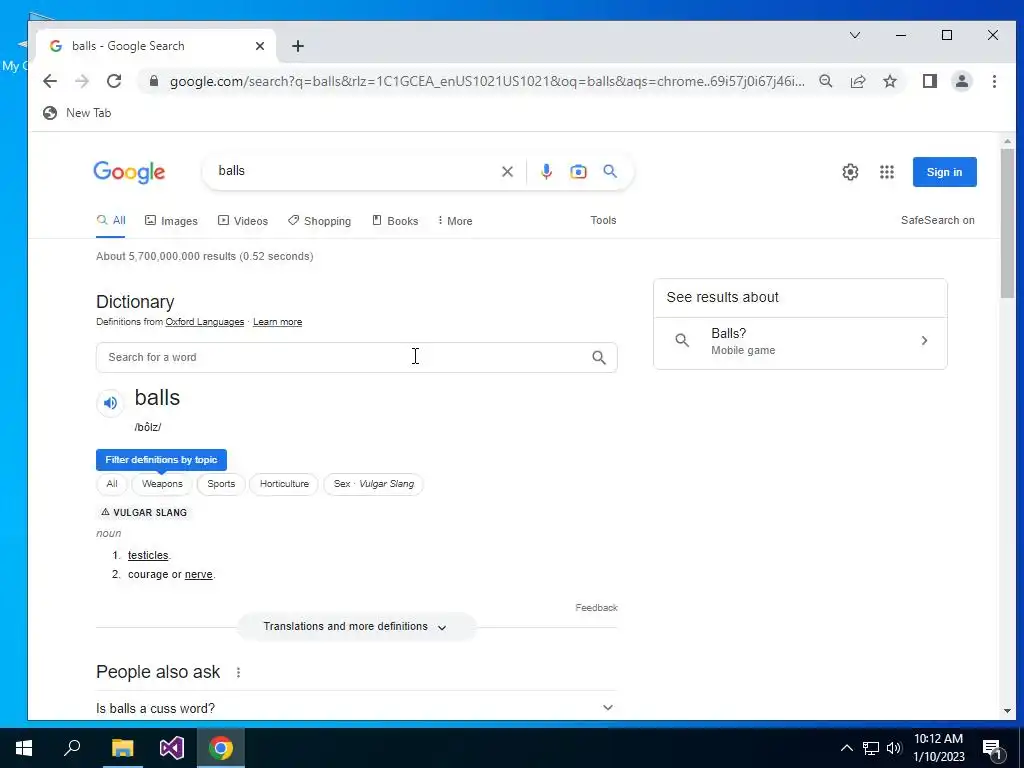Open the Oxford Languages link
This screenshot has height=768, width=1024.
204,322
